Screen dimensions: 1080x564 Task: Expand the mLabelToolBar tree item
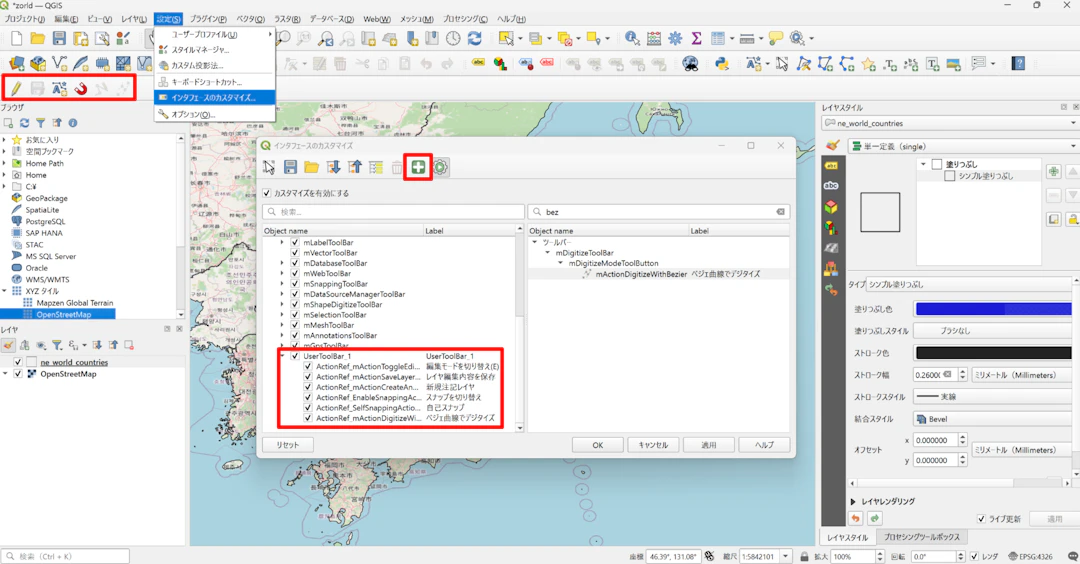click(282, 243)
